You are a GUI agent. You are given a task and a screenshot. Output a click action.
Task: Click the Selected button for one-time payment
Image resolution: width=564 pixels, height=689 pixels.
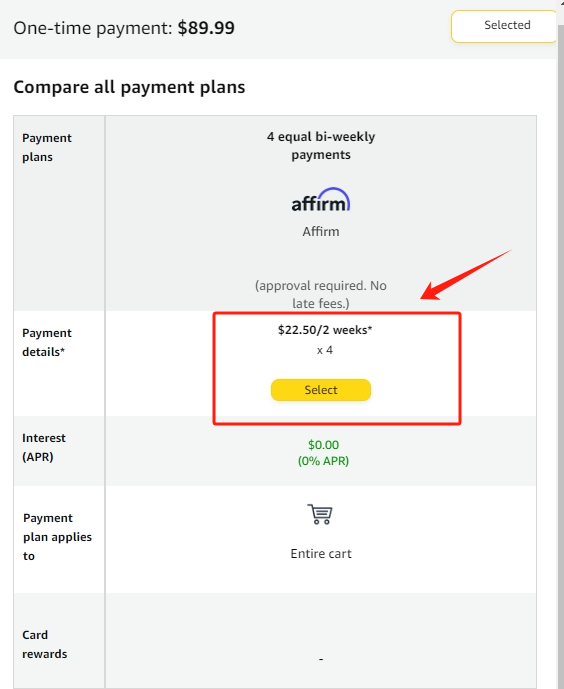[x=504, y=26]
